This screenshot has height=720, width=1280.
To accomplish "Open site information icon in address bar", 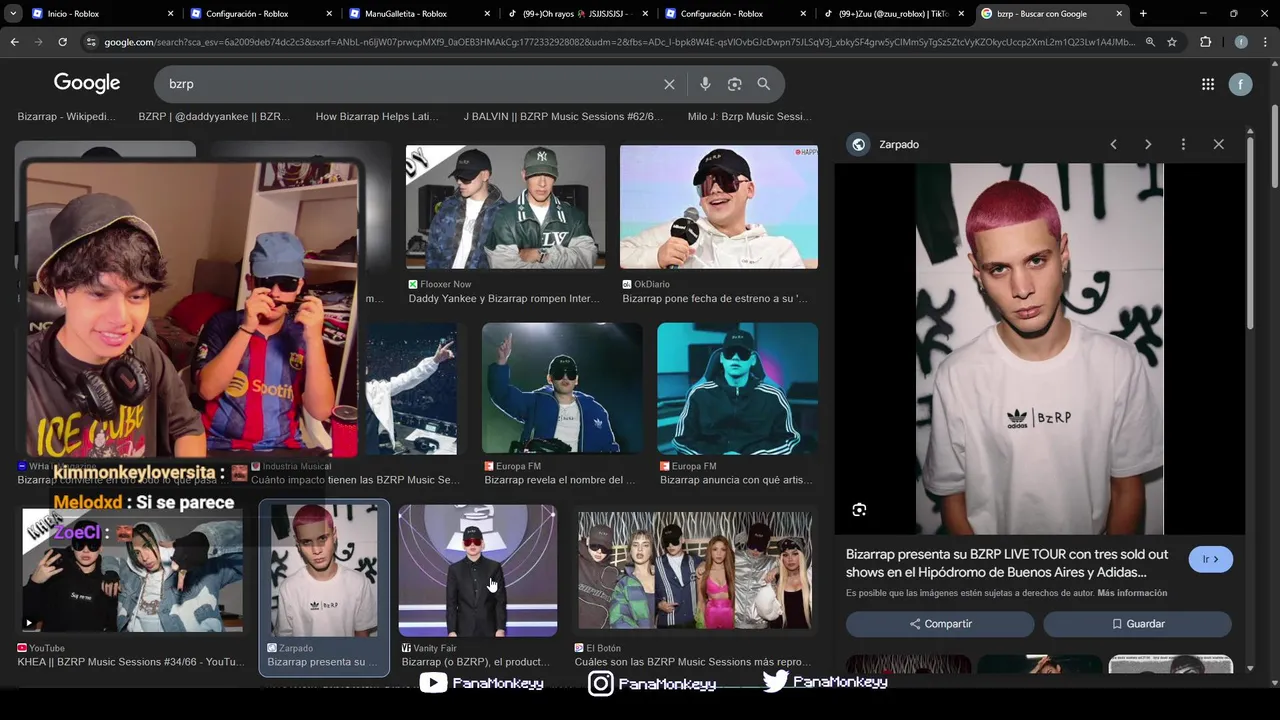I will coord(91,42).
